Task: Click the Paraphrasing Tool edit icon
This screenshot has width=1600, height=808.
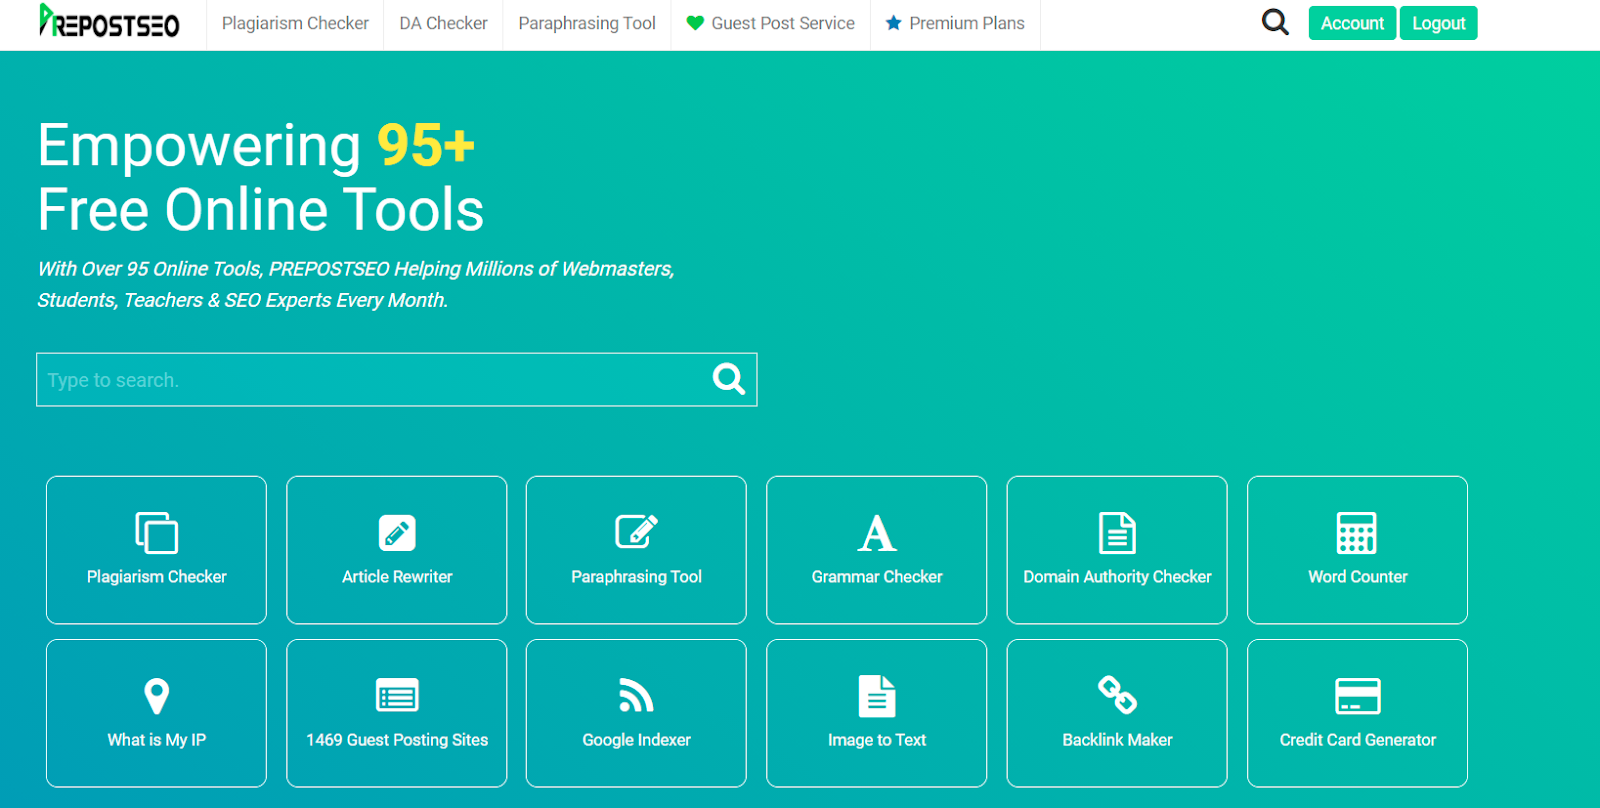Action: 636,531
